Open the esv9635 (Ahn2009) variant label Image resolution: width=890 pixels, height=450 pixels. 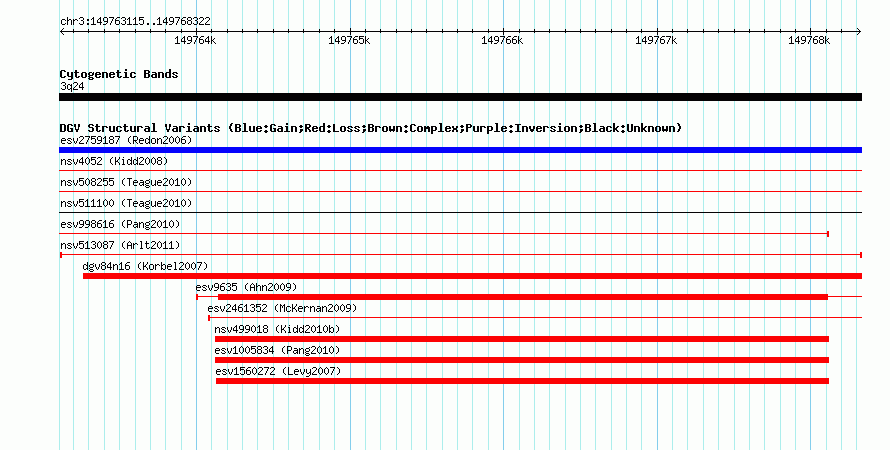coord(246,287)
